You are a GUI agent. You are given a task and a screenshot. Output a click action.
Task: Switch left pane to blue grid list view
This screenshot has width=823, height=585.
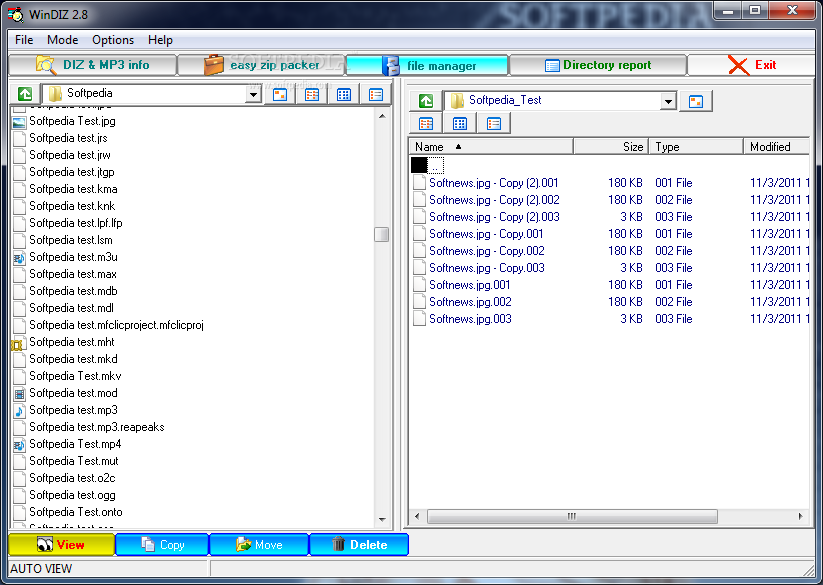click(x=344, y=94)
